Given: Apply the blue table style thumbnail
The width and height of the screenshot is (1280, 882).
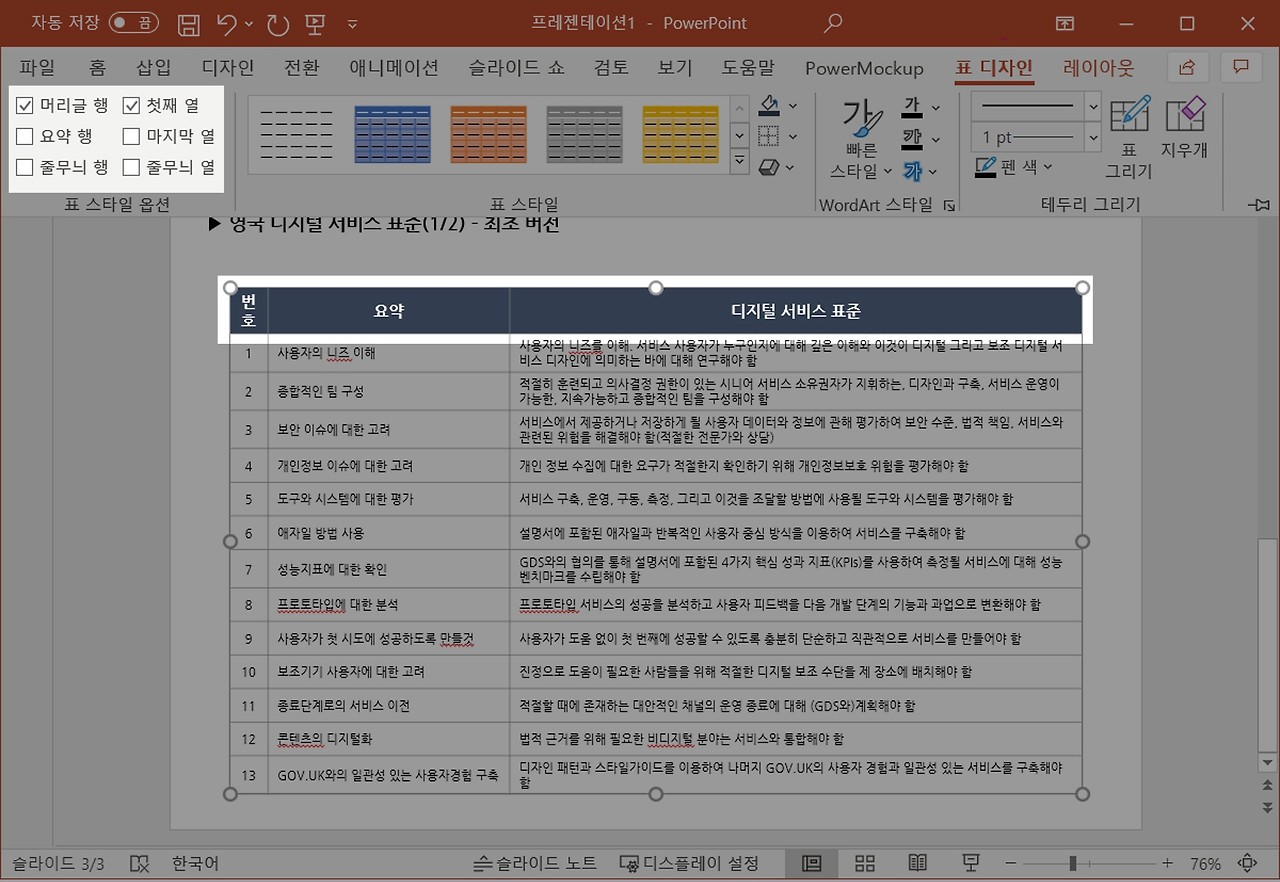Looking at the screenshot, I should pyautogui.click(x=392, y=134).
